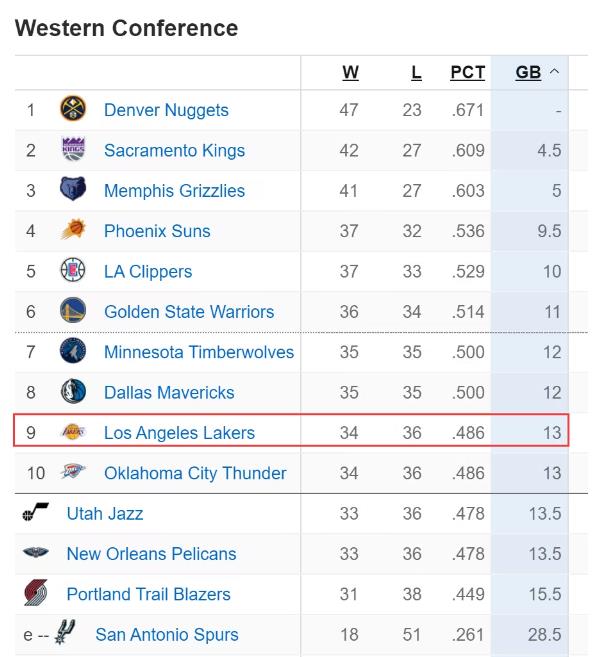Click the San Antonio Spurs logo

click(x=65, y=632)
